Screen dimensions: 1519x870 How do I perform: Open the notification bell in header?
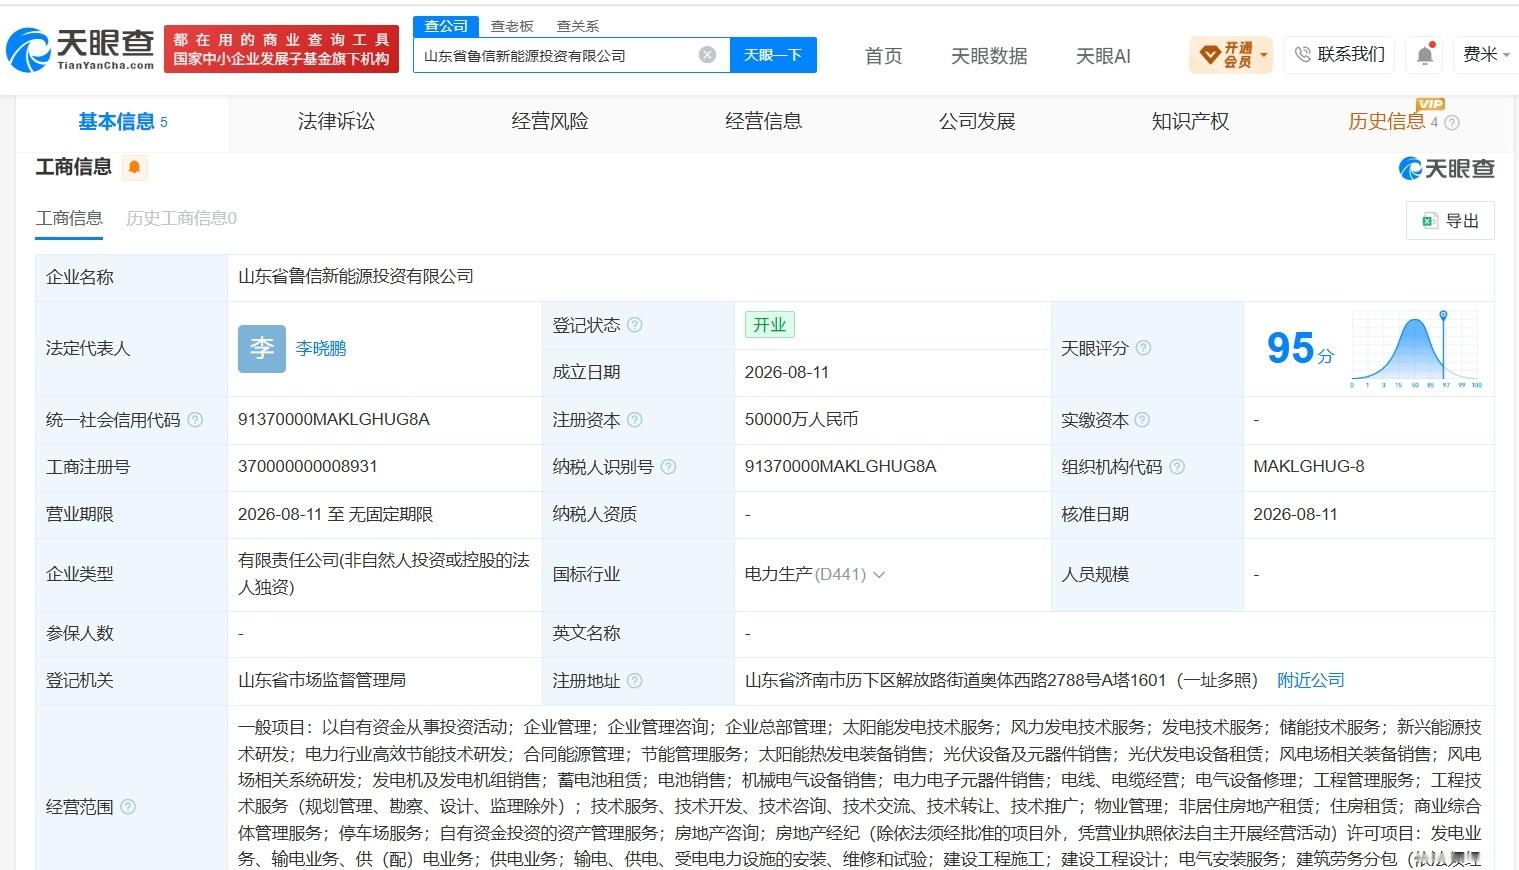pyautogui.click(x=1425, y=55)
